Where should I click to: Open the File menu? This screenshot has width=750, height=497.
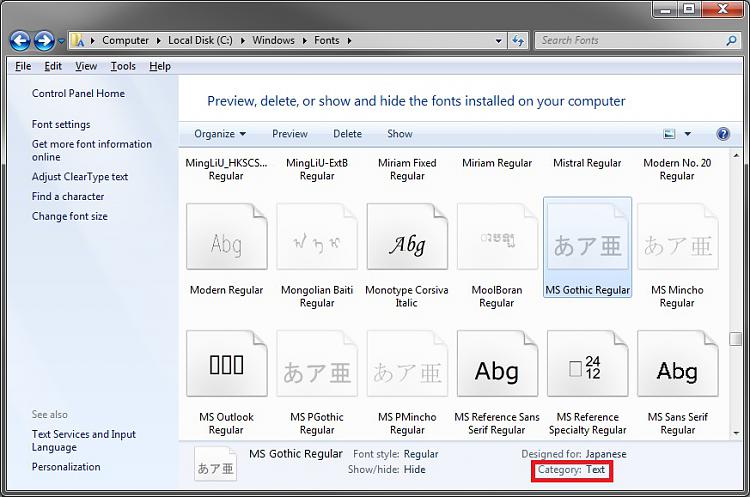tap(23, 66)
